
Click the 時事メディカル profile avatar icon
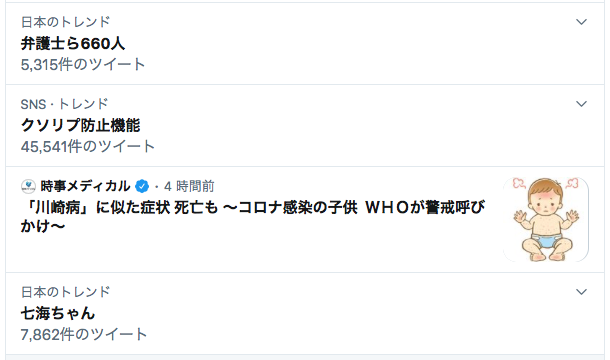[x=28, y=186]
